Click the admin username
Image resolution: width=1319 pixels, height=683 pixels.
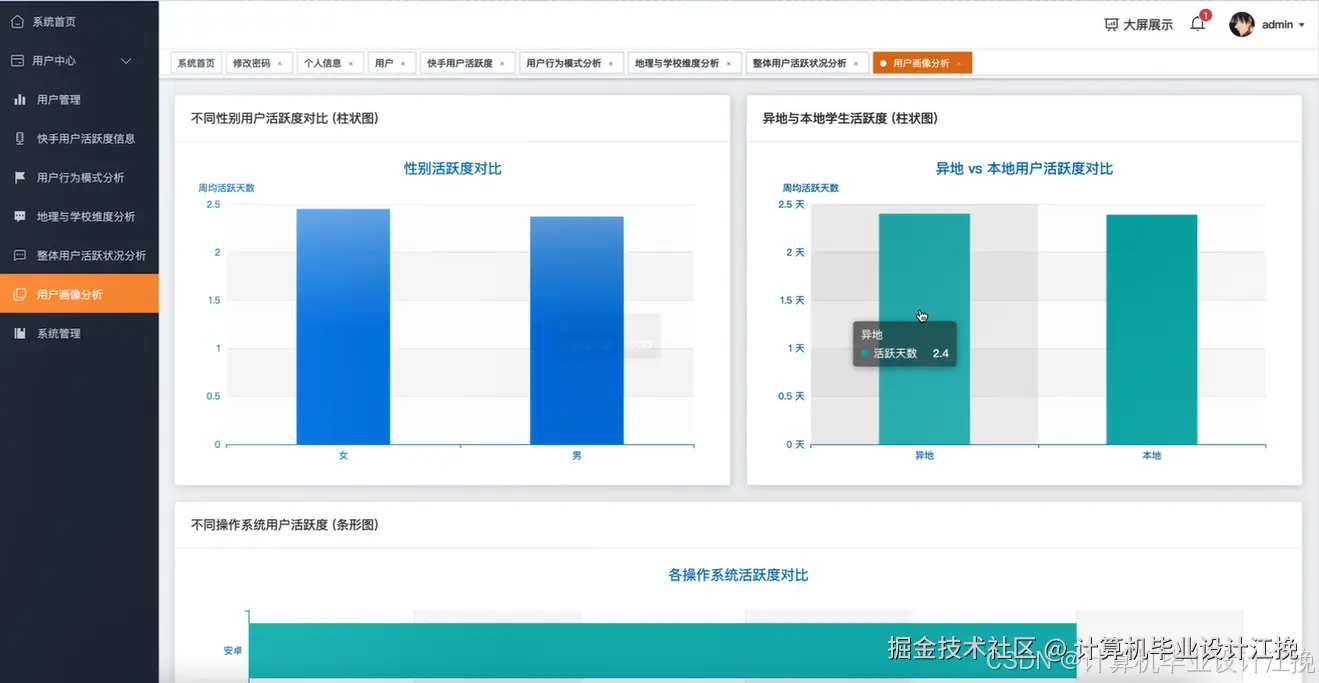pyautogui.click(x=1277, y=25)
